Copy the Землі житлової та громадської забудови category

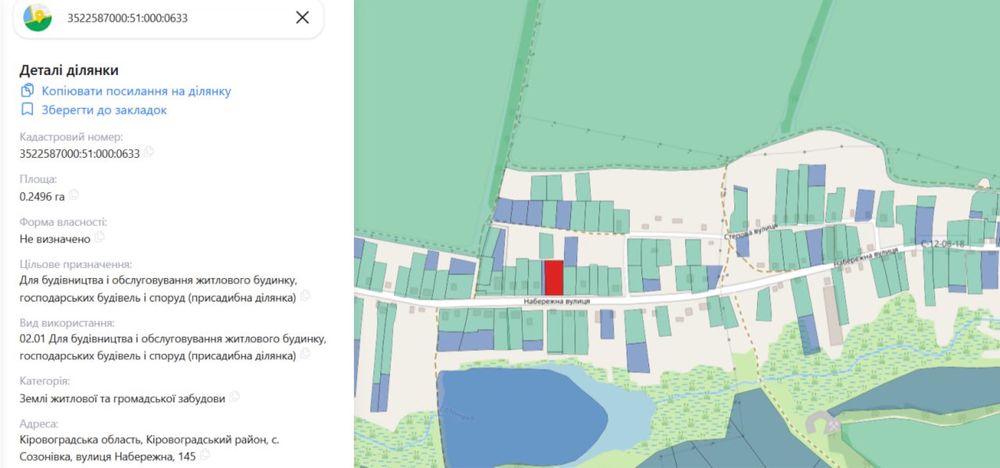(x=235, y=397)
